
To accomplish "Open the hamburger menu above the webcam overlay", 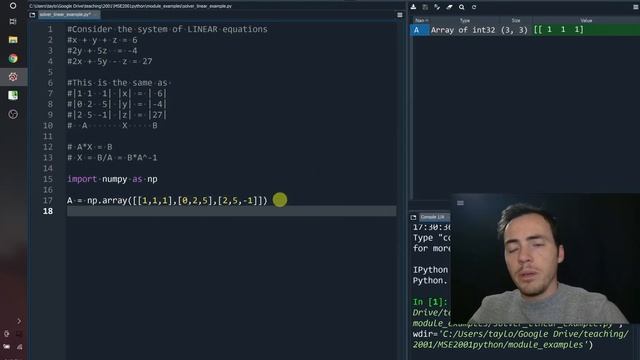I will point(460,203).
